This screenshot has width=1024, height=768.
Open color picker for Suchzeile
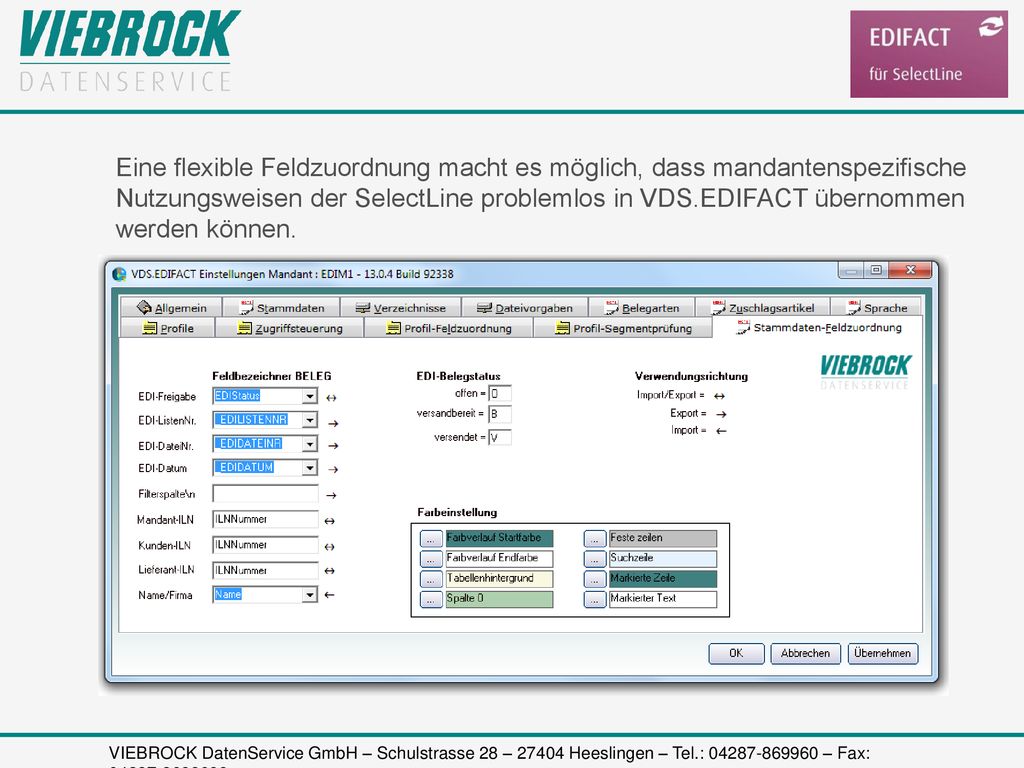coord(595,560)
